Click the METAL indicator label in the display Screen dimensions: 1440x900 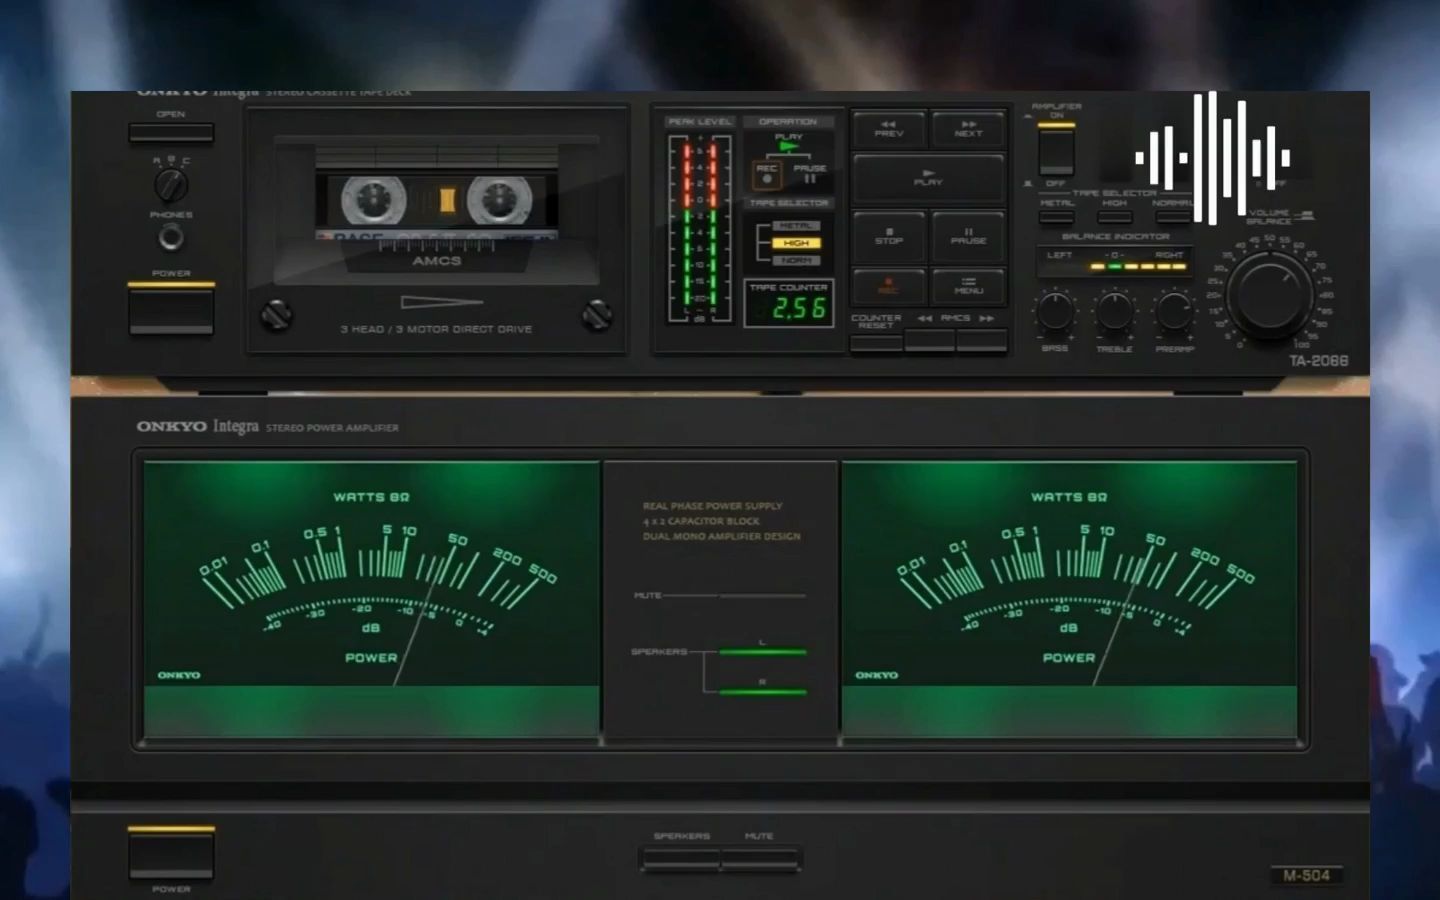pyautogui.click(x=796, y=226)
